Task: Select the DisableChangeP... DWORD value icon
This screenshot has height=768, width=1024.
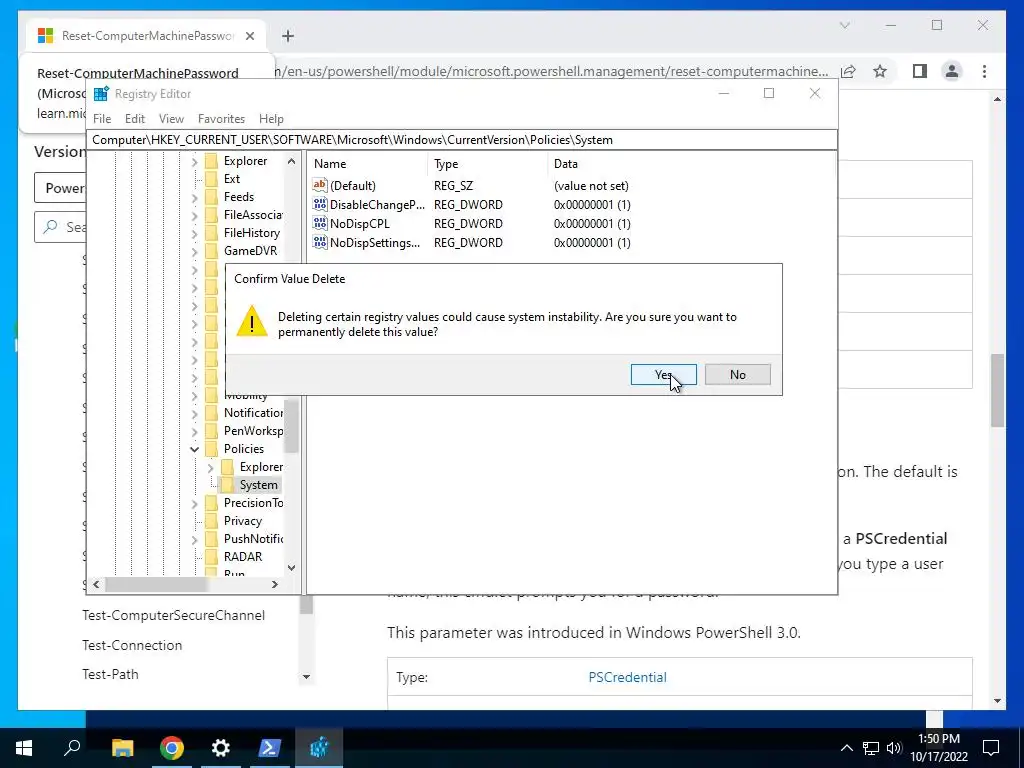Action: [x=319, y=204]
